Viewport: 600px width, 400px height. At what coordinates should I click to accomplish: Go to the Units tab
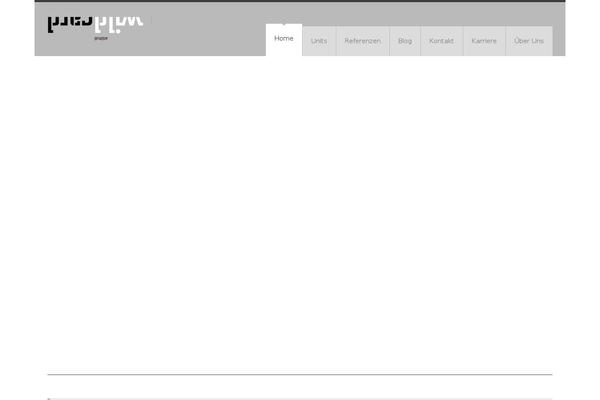[319, 41]
